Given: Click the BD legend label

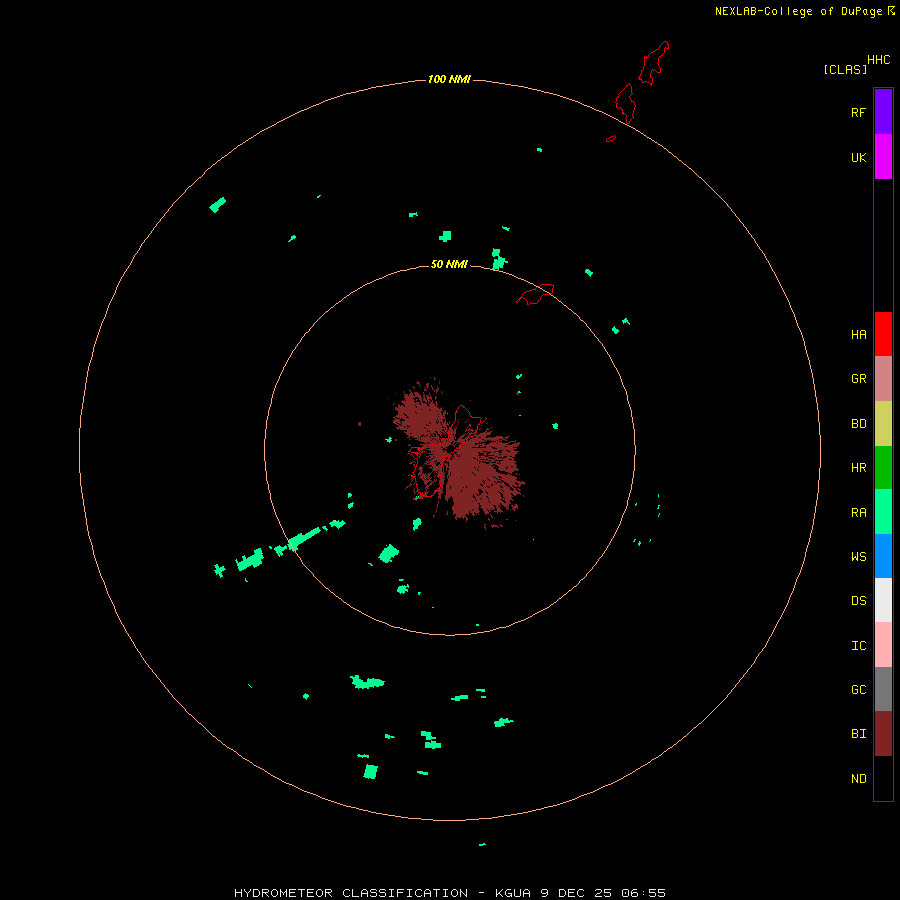Looking at the screenshot, I should (858, 424).
